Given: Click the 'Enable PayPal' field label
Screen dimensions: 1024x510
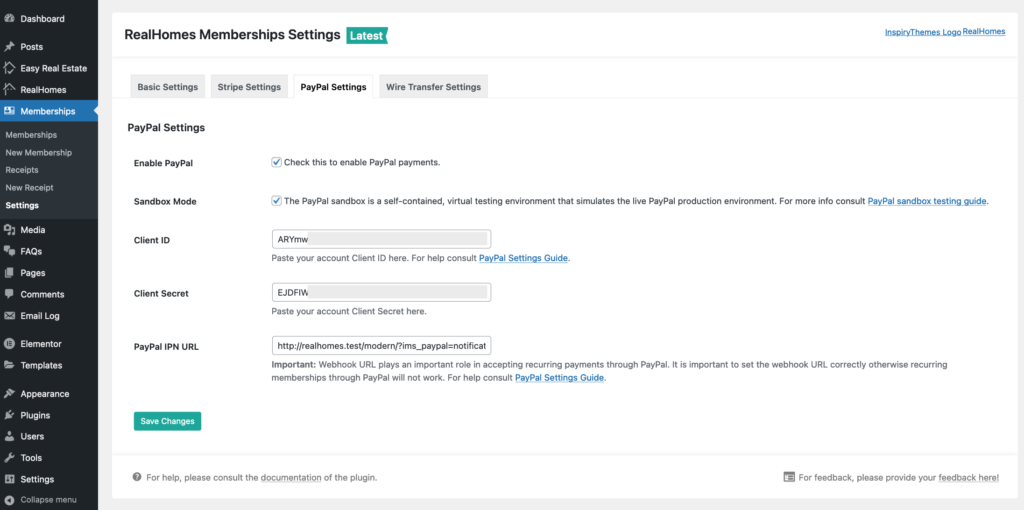Looking at the screenshot, I should [x=163, y=163].
